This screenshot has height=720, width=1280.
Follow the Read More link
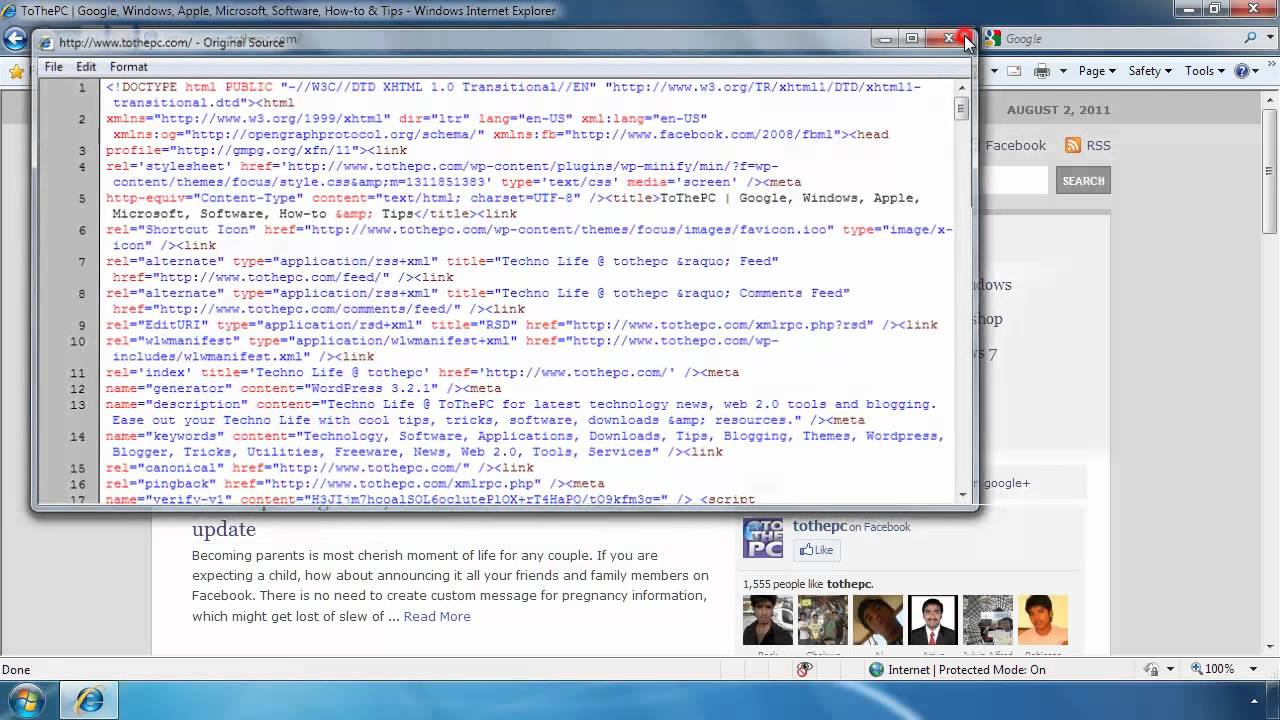(437, 616)
